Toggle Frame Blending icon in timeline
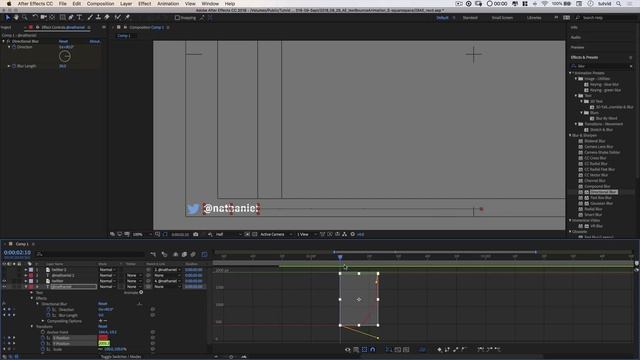 tap(184, 254)
